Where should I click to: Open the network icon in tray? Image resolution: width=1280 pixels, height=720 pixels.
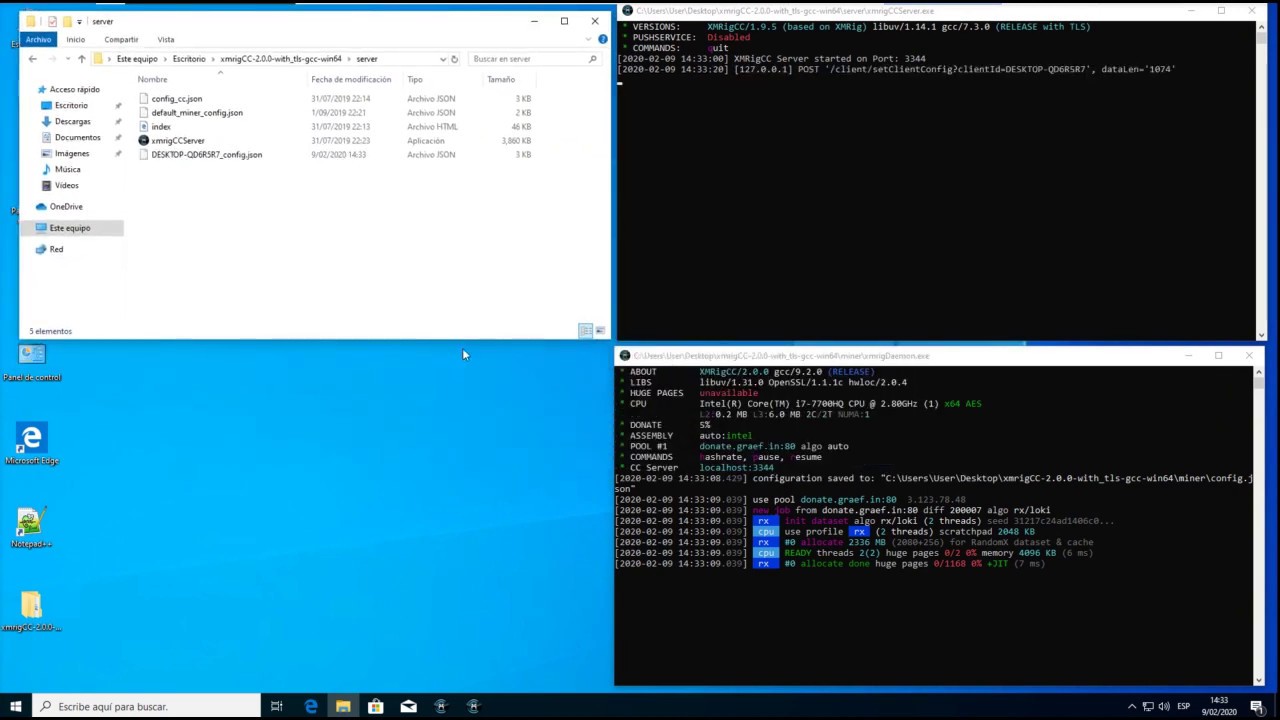click(1148, 706)
